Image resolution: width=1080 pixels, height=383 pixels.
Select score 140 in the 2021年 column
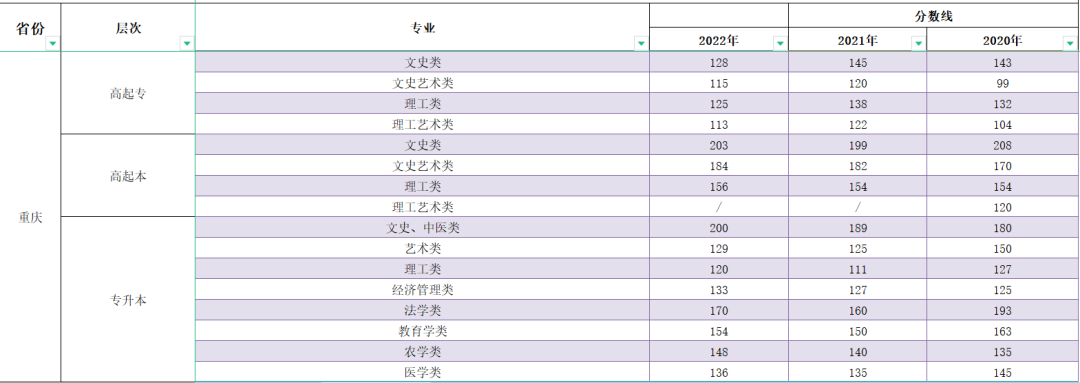[858, 352]
